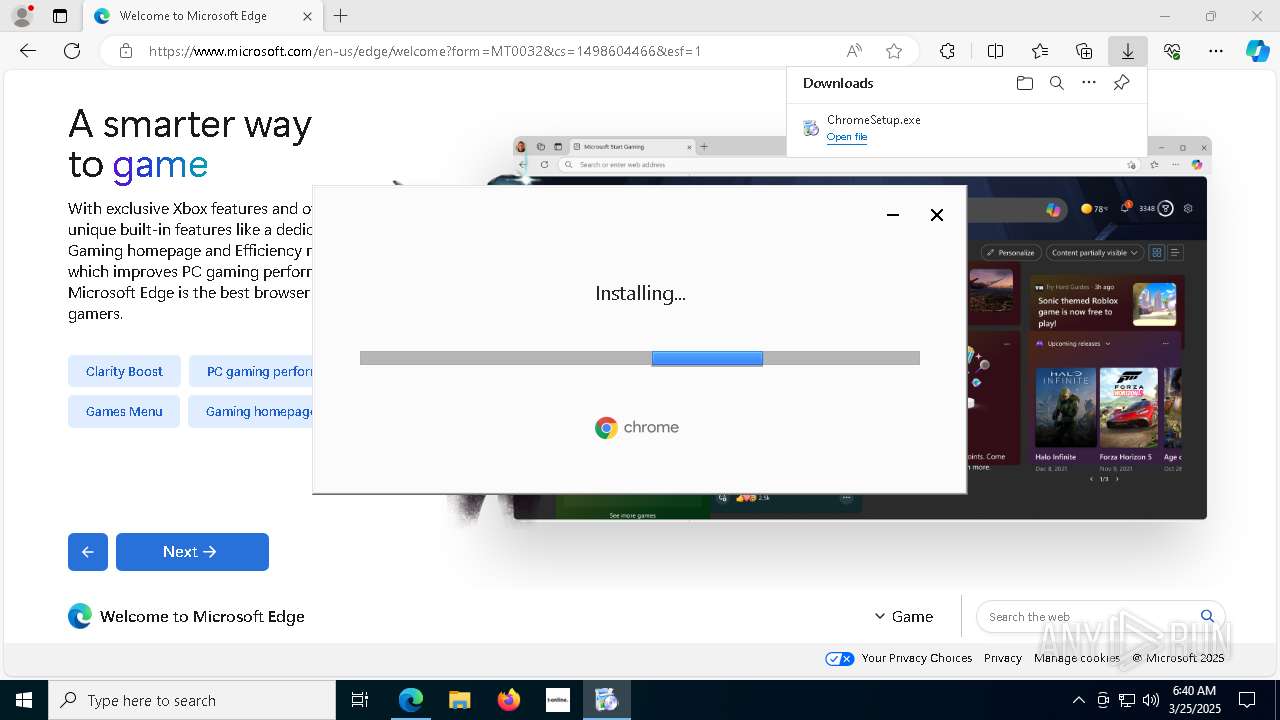Viewport: 1280px width, 720px height.
Task: Select the Gaming homepage chip
Action: [x=251, y=411]
